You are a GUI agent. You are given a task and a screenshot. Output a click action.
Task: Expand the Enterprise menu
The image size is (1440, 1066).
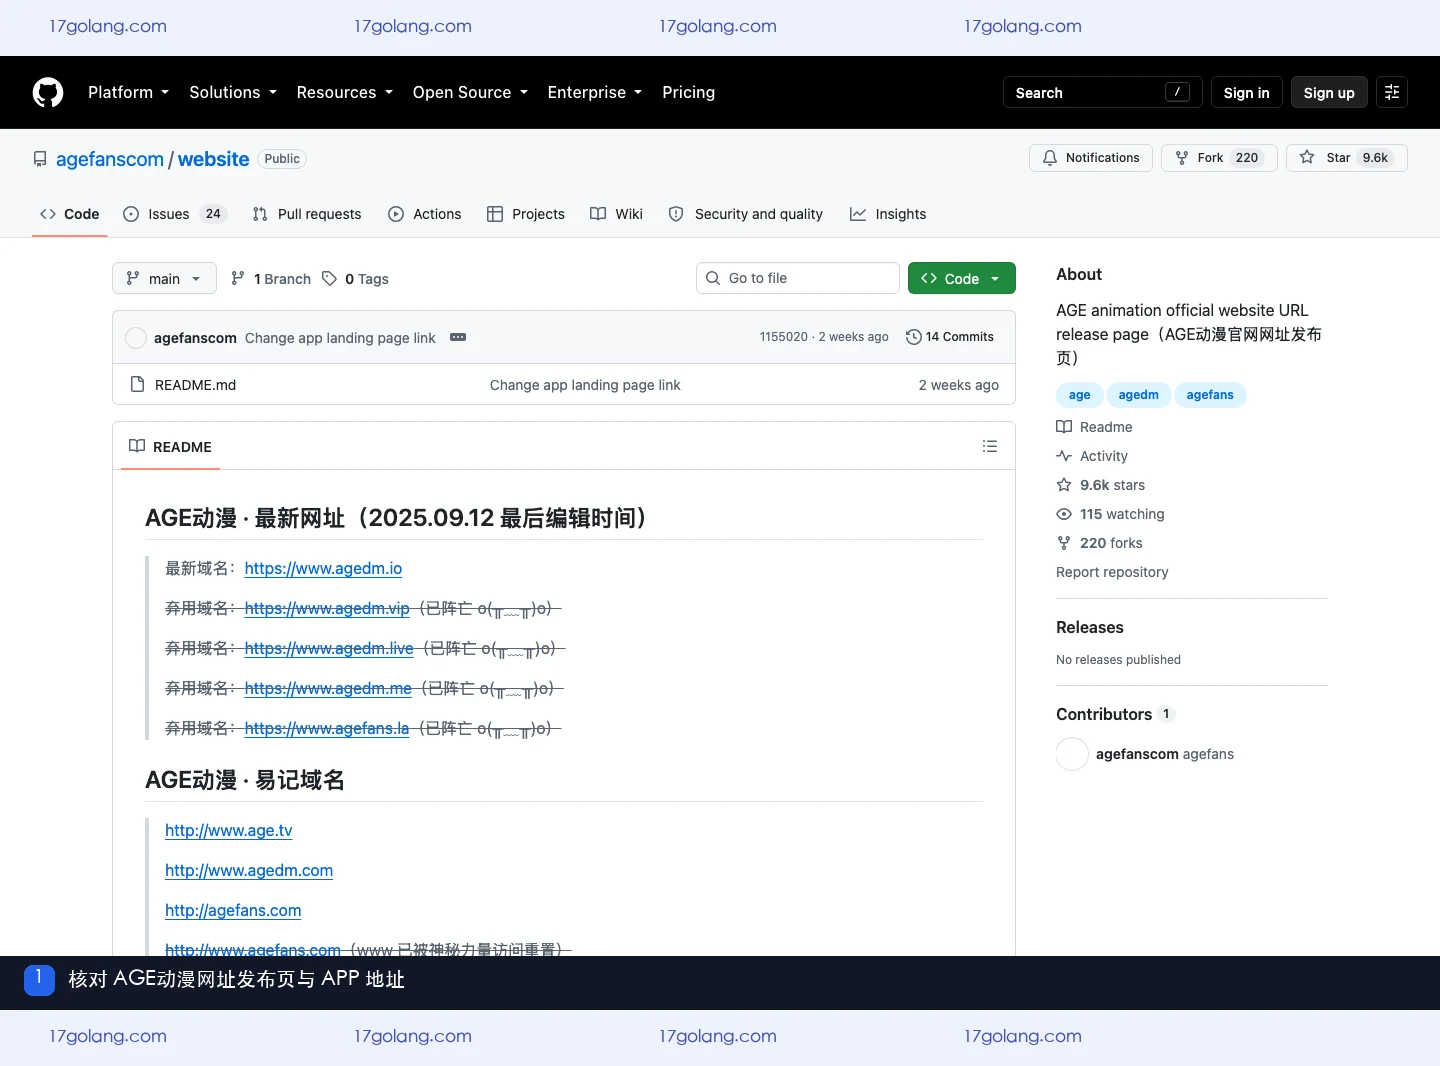(595, 92)
